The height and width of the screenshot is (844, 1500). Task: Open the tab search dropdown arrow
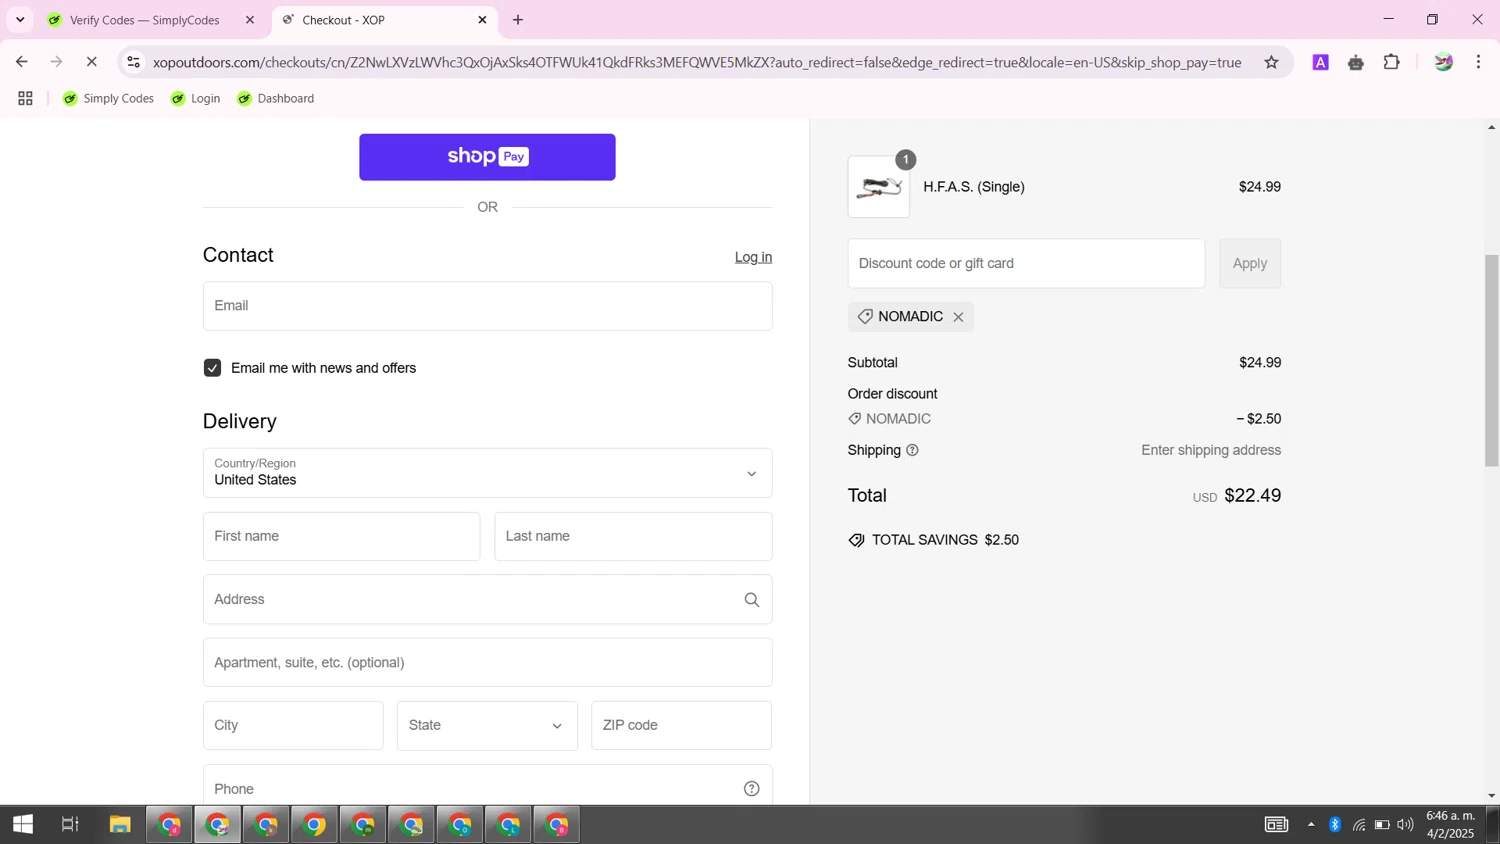(x=20, y=20)
